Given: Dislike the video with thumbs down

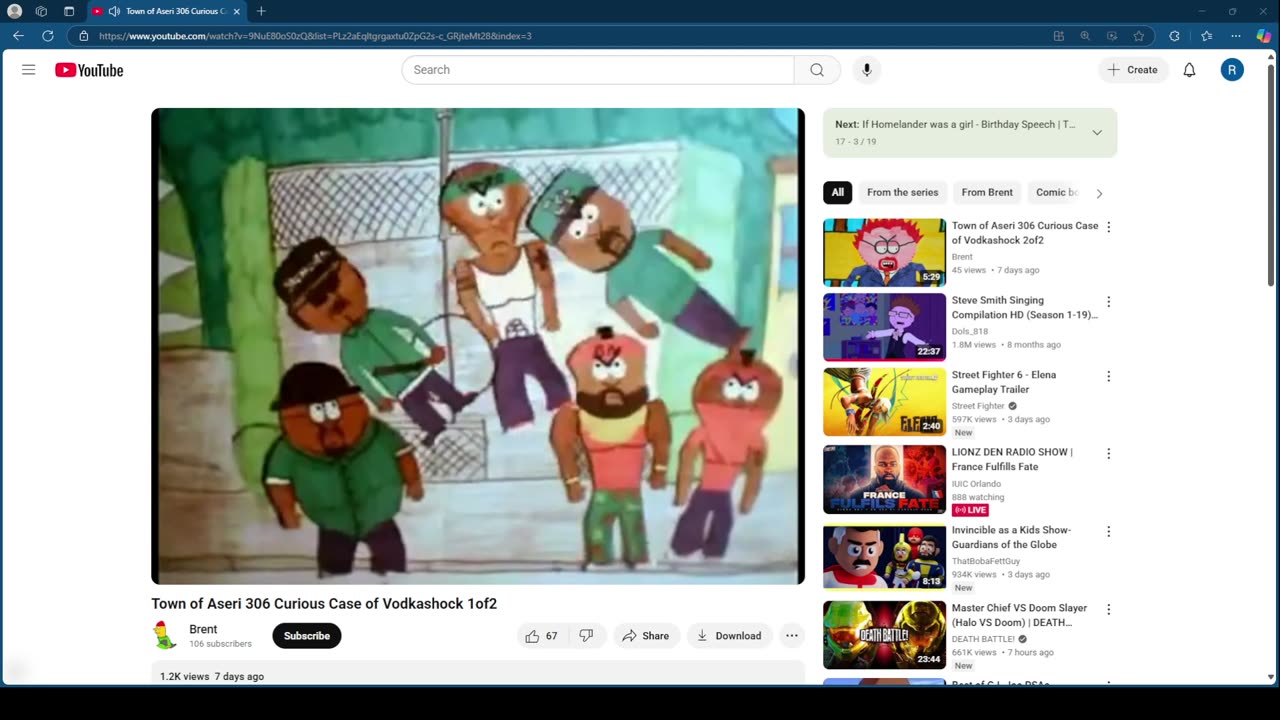Looking at the screenshot, I should (588, 636).
